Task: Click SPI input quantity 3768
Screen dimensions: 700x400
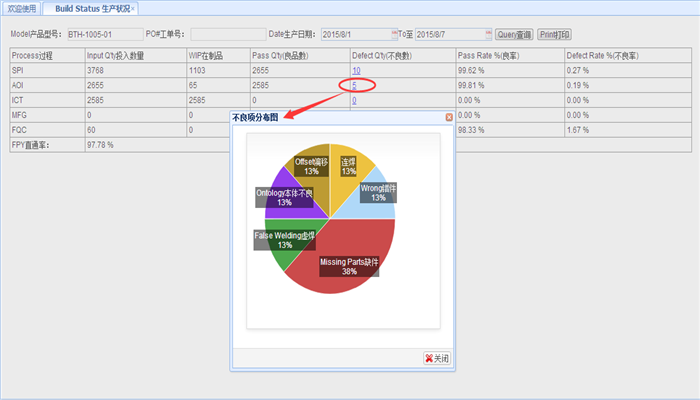Action: [95, 71]
